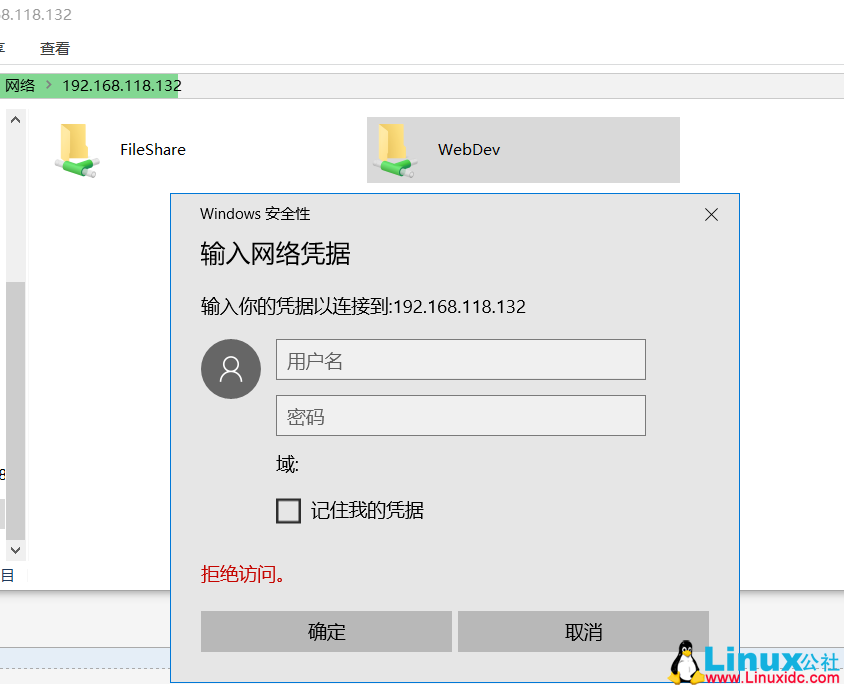The width and height of the screenshot is (844, 688).
Task: Open the WebDev shared folder
Action: click(x=468, y=149)
